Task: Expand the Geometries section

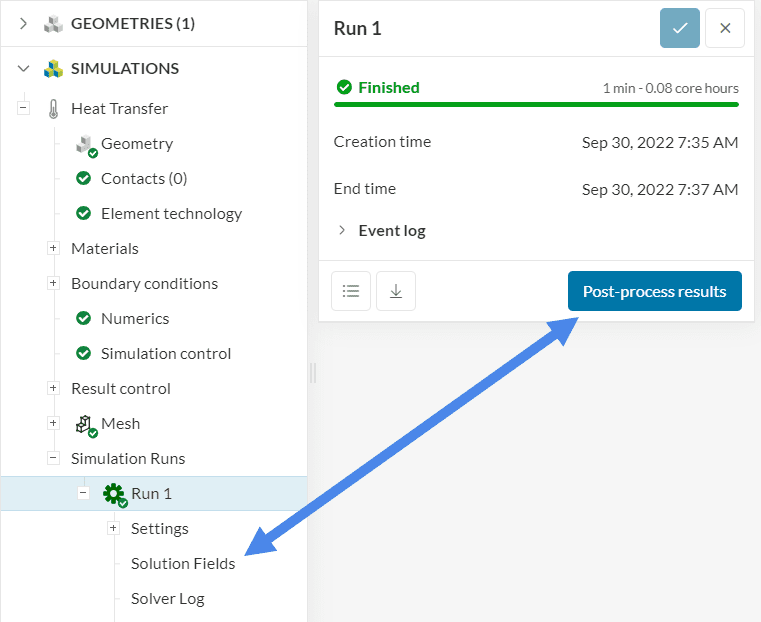Action: 23,24
